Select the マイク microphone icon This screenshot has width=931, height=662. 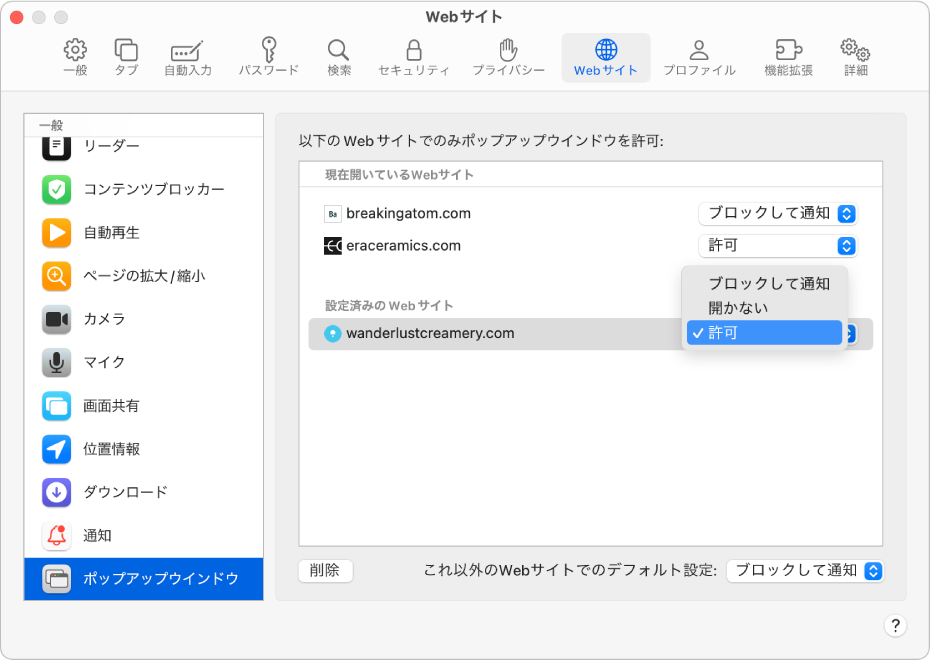pos(56,363)
